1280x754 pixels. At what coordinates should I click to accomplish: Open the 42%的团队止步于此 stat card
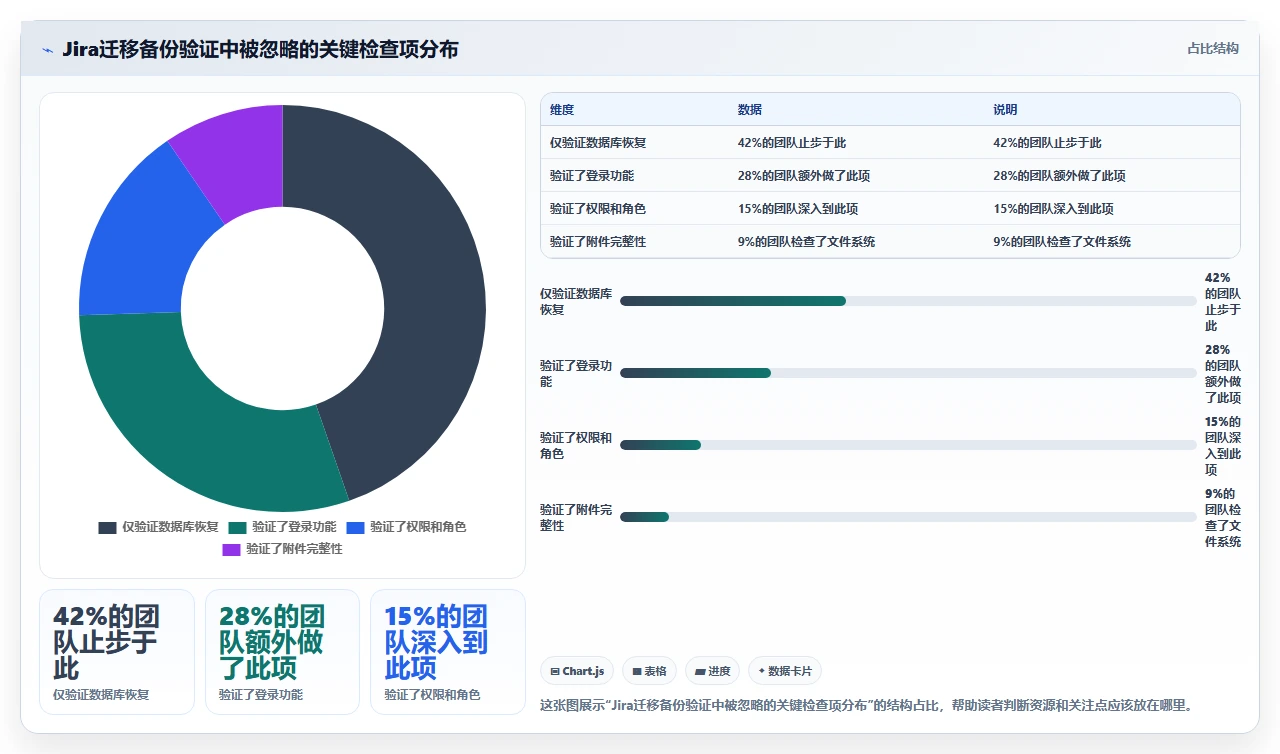point(117,652)
